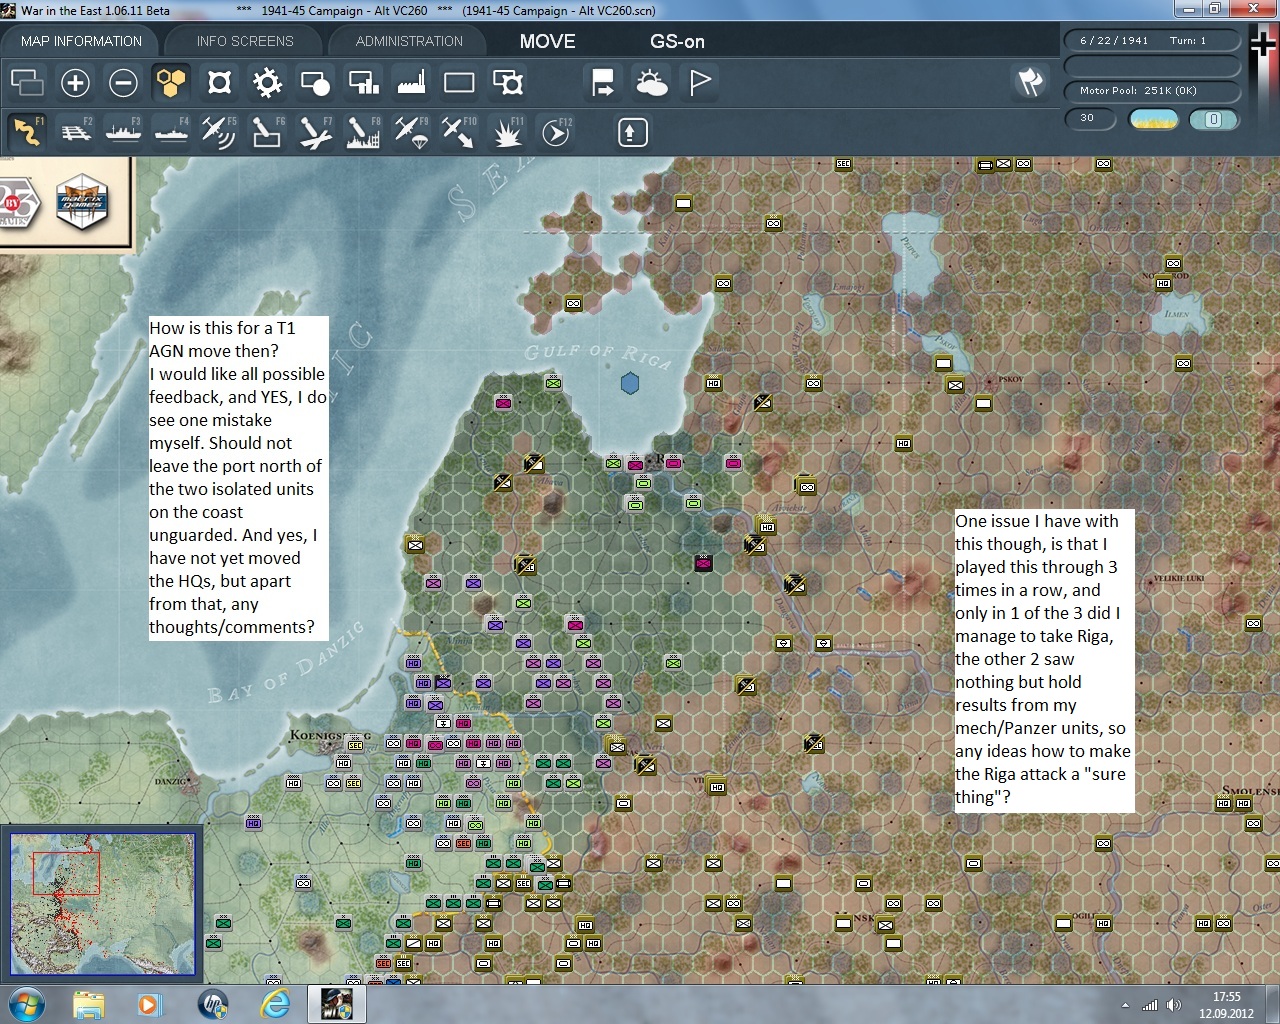Click the twin white flags icon
This screenshot has width=1280, height=1024.
[x=1030, y=82]
